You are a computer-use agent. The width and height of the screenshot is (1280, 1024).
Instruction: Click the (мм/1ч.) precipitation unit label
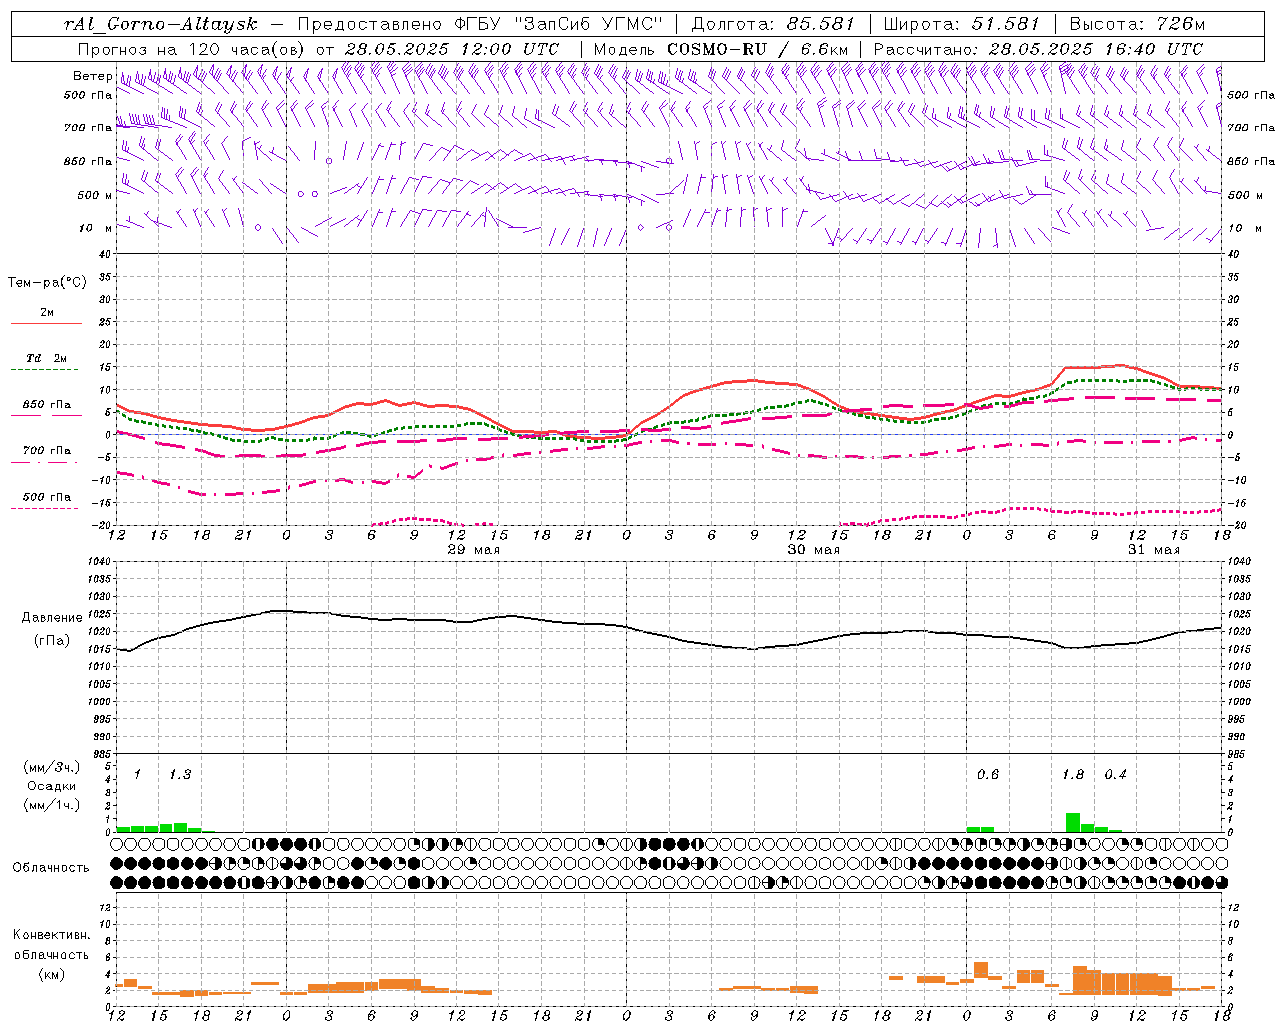[x=51, y=805]
